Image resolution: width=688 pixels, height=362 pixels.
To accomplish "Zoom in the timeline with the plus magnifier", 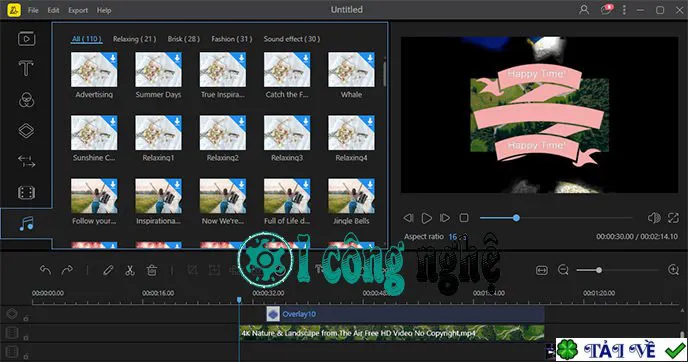I will (674, 270).
